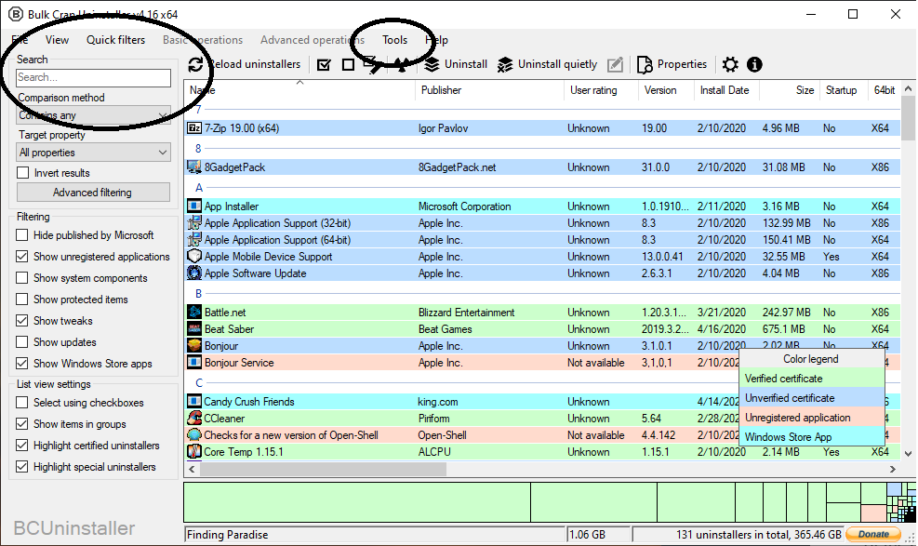Open the Help menu

point(437,40)
